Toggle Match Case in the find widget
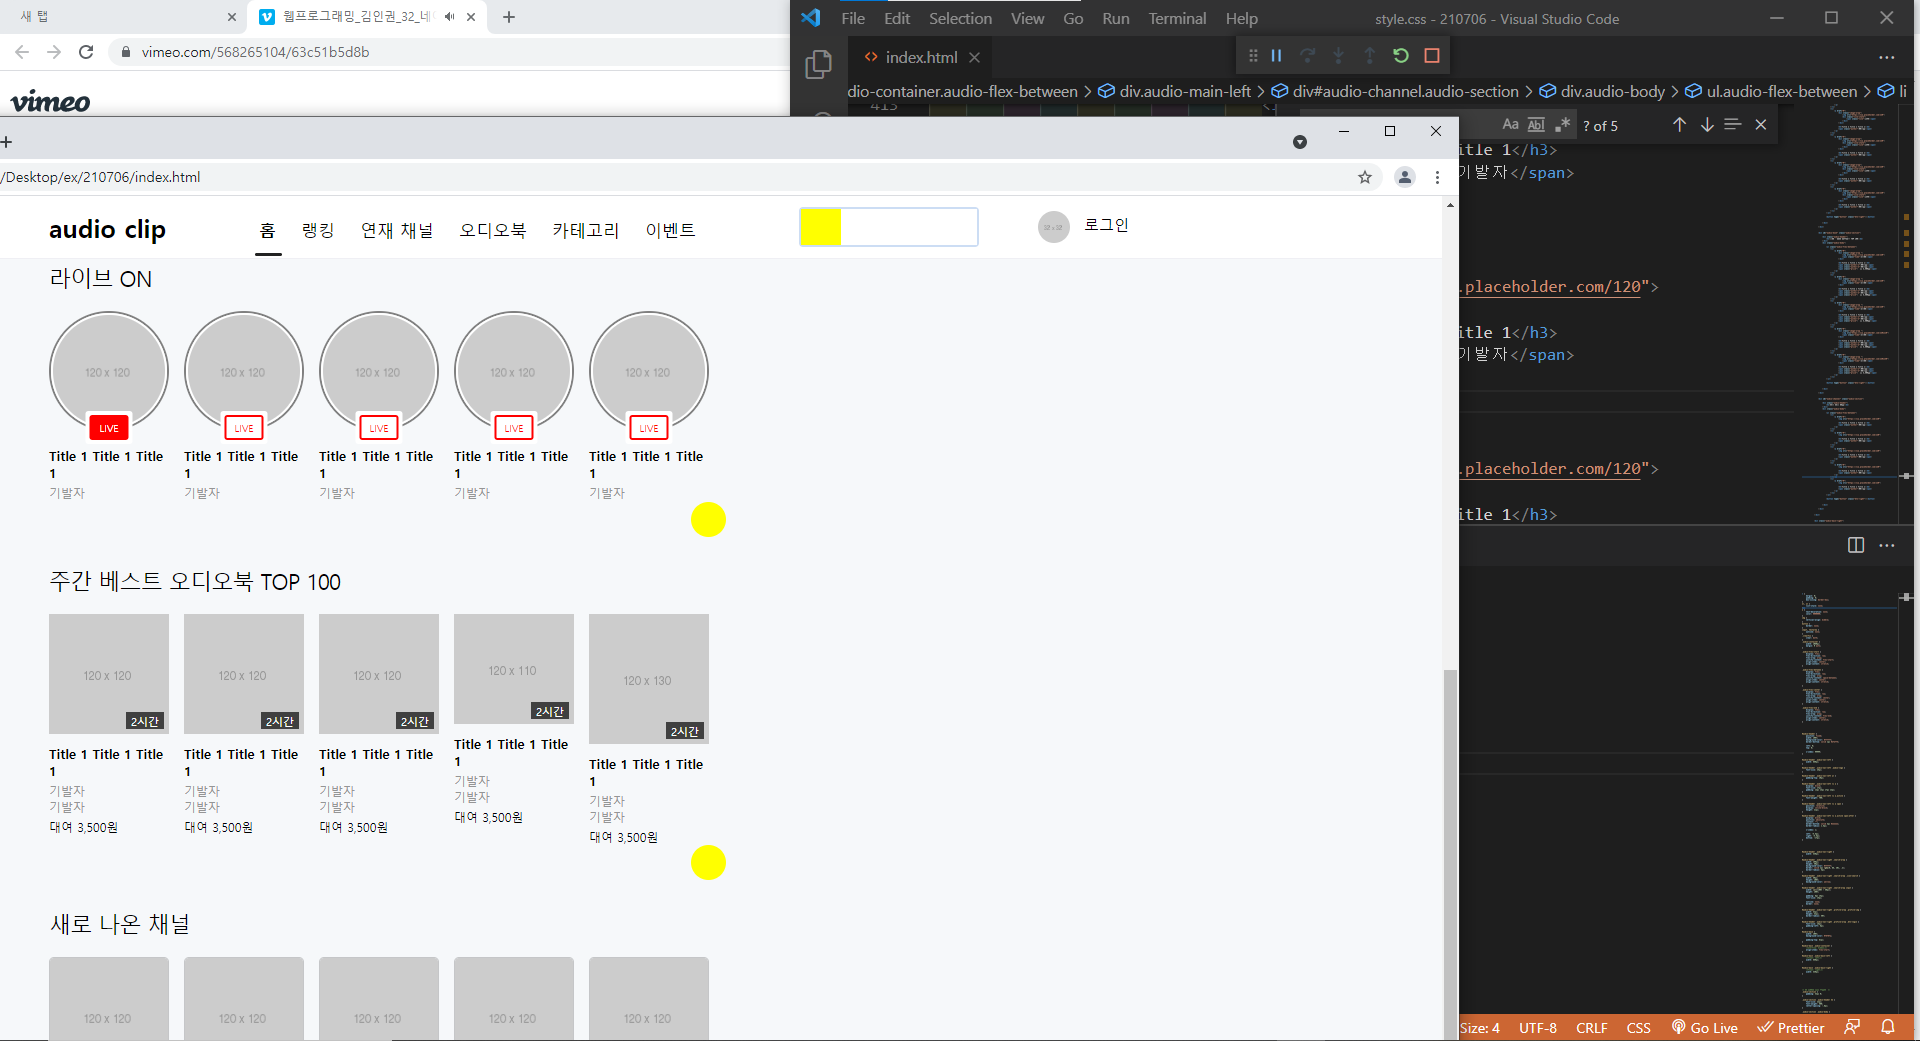 pyautogui.click(x=1510, y=125)
